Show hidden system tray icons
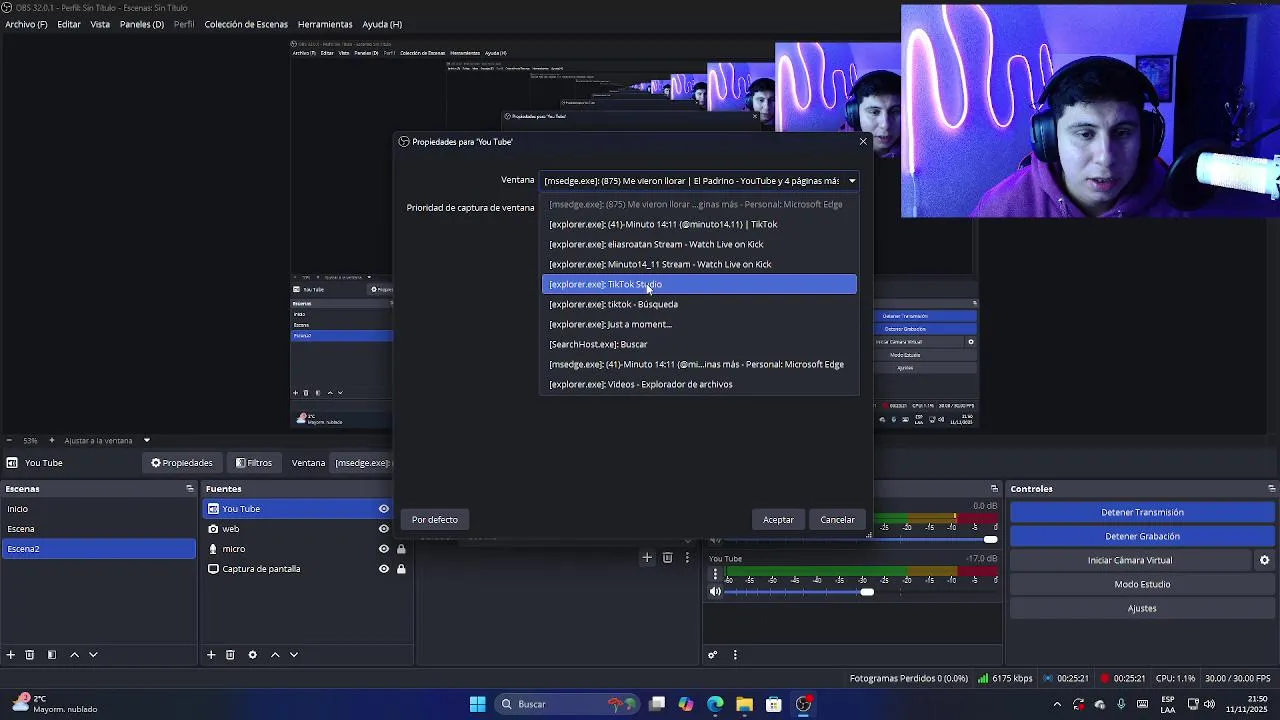The width and height of the screenshot is (1280, 720). pyautogui.click(x=1057, y=704)
